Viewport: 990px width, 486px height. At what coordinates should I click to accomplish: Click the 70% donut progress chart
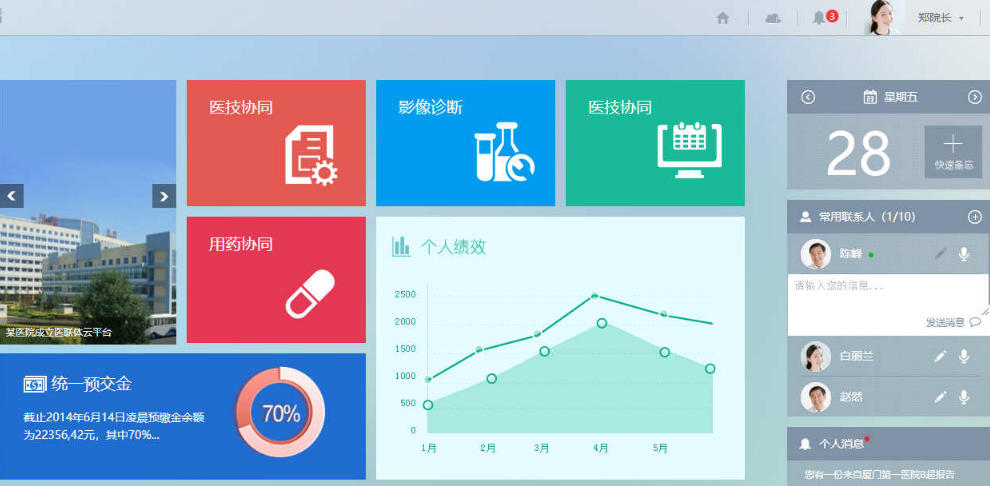click(280, 412)
